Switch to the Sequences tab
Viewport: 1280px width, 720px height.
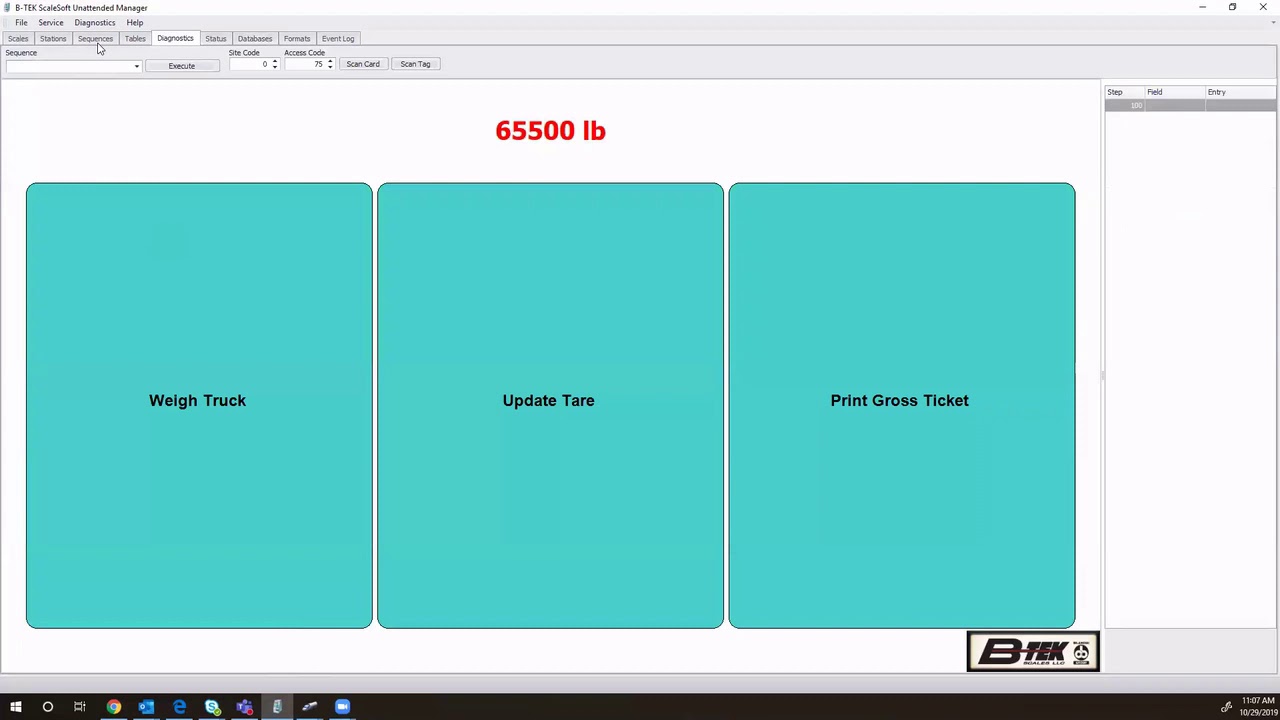95,39
